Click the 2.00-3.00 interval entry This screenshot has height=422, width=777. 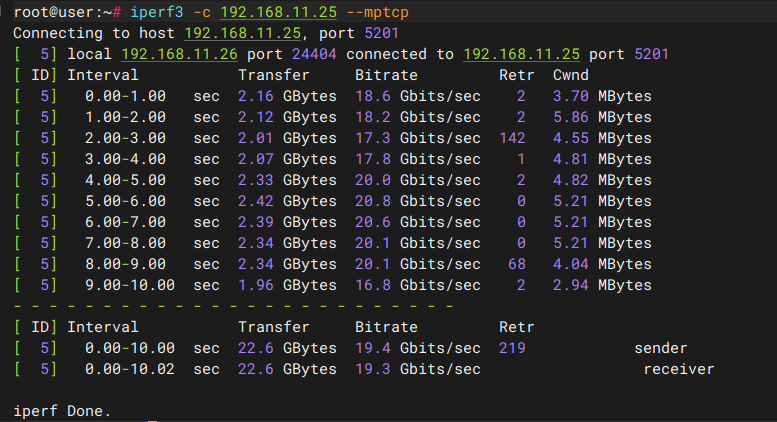tap(125, 138)
